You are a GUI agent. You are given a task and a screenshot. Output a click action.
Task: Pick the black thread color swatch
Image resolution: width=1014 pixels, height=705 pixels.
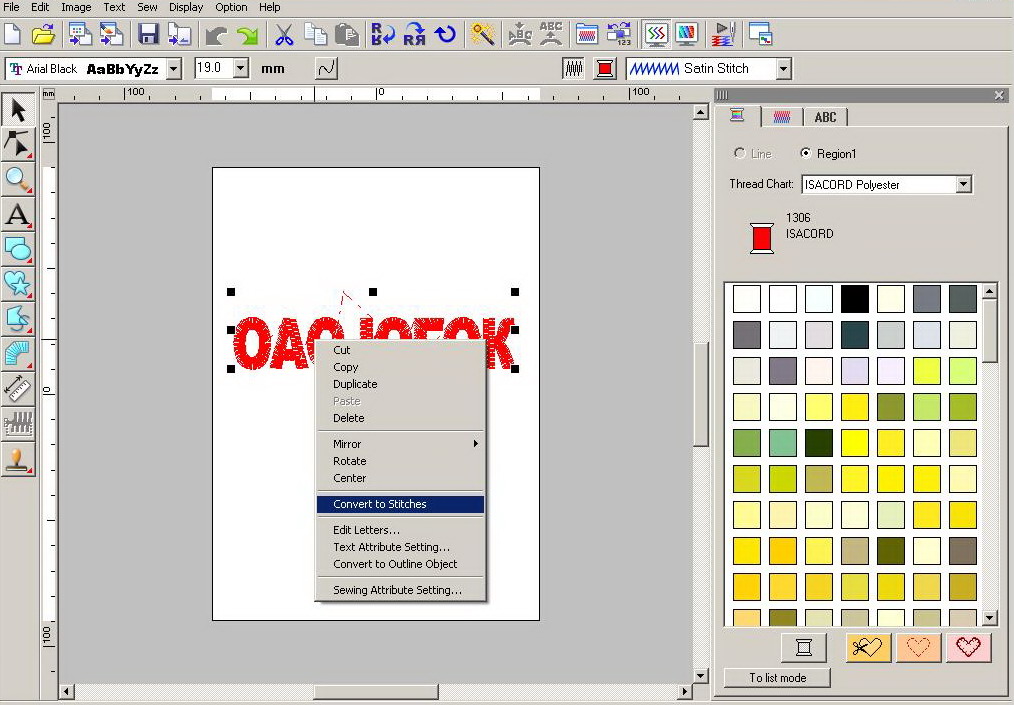point(854,298)
